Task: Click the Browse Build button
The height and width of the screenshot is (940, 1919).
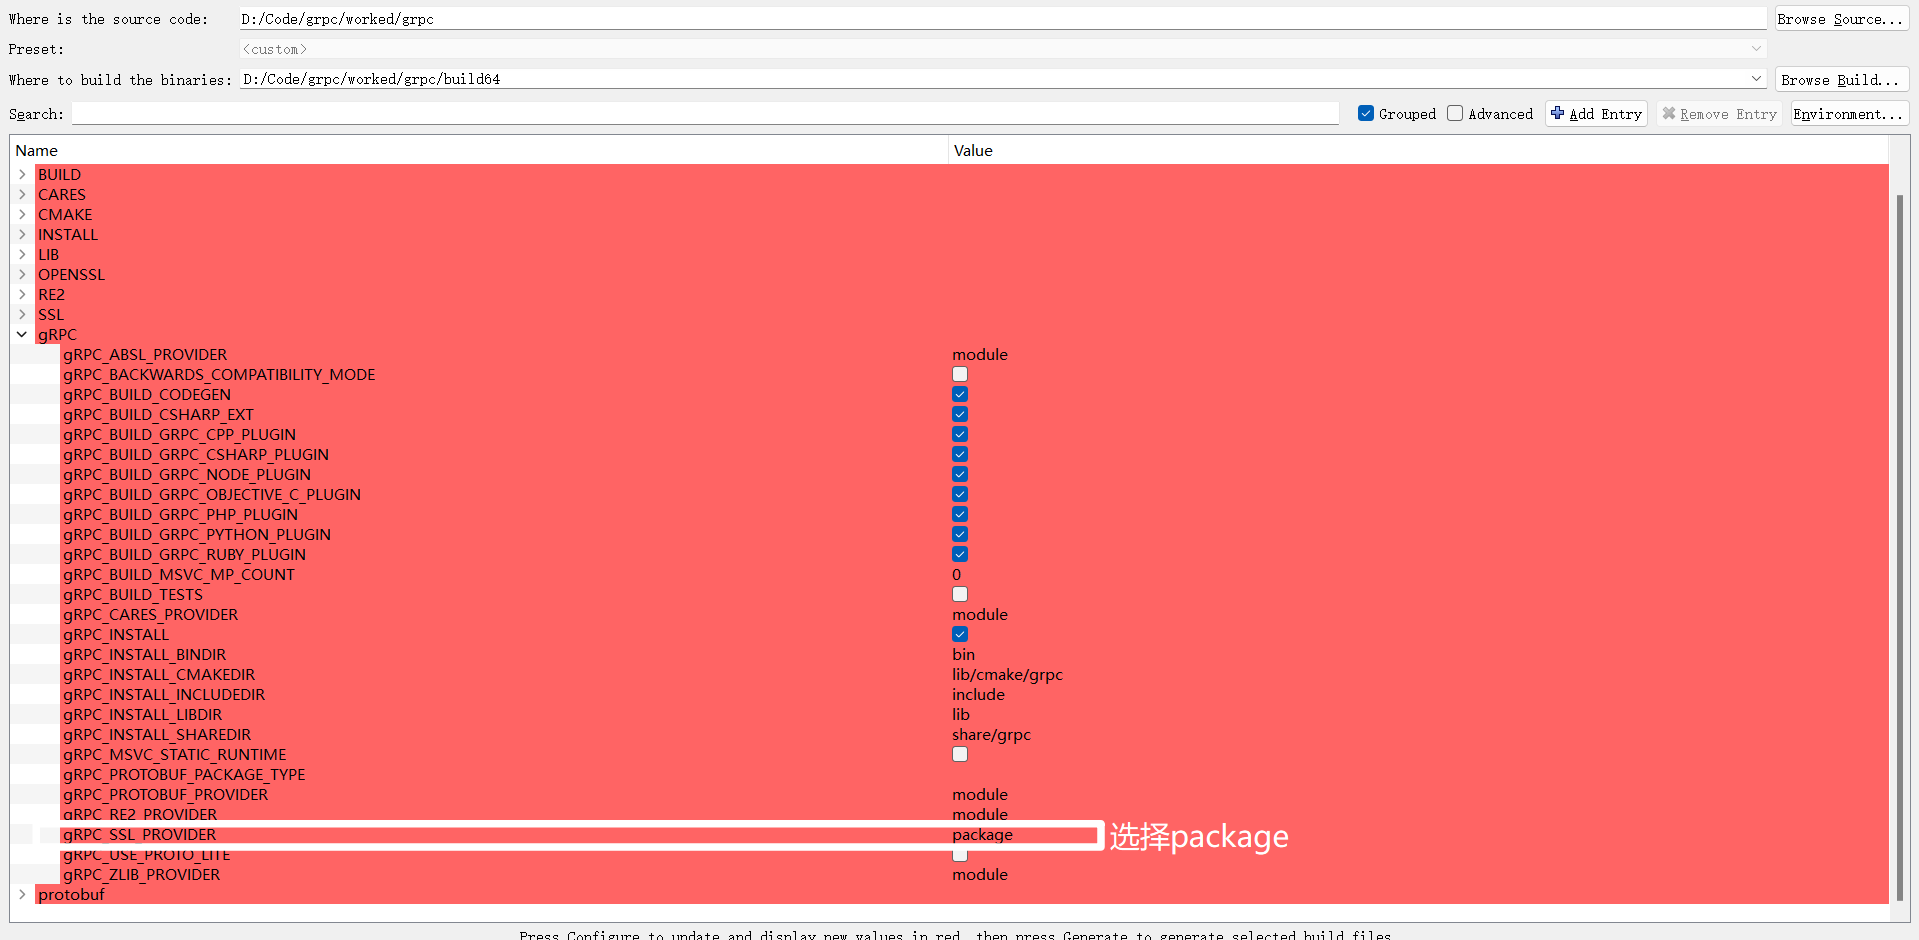Action: (1840, 80)
